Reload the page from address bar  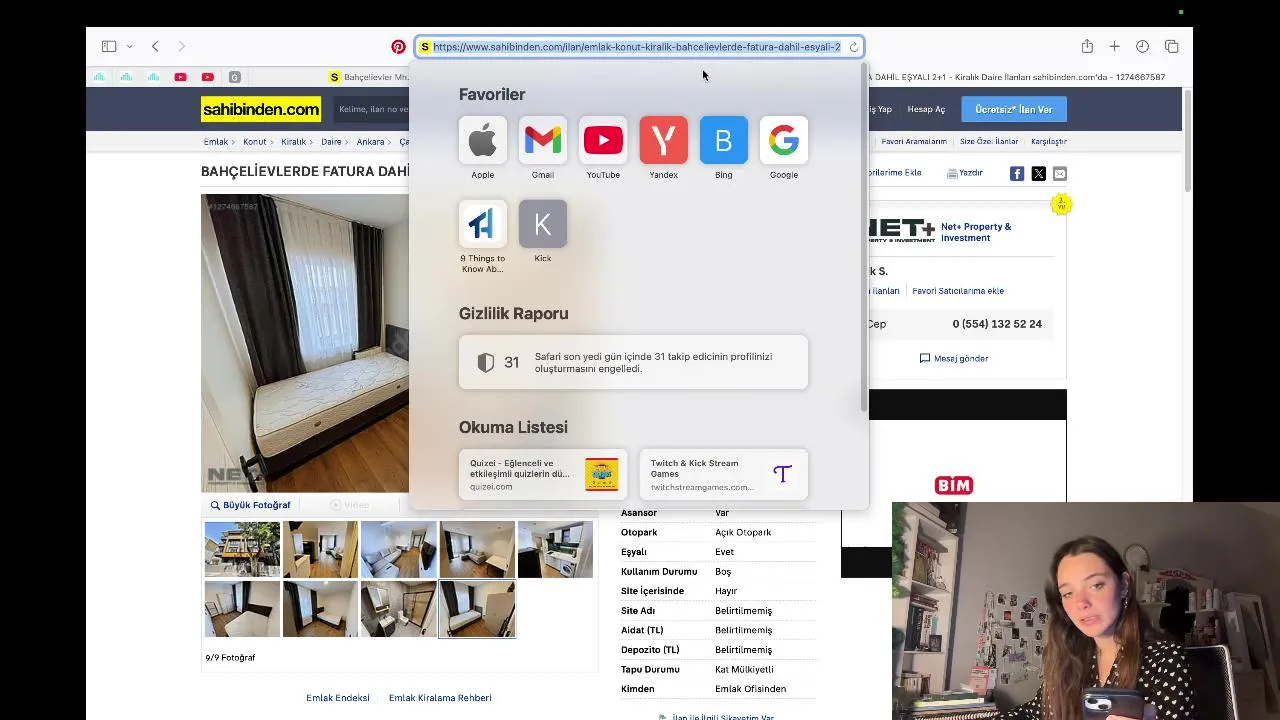coord(853,47)
